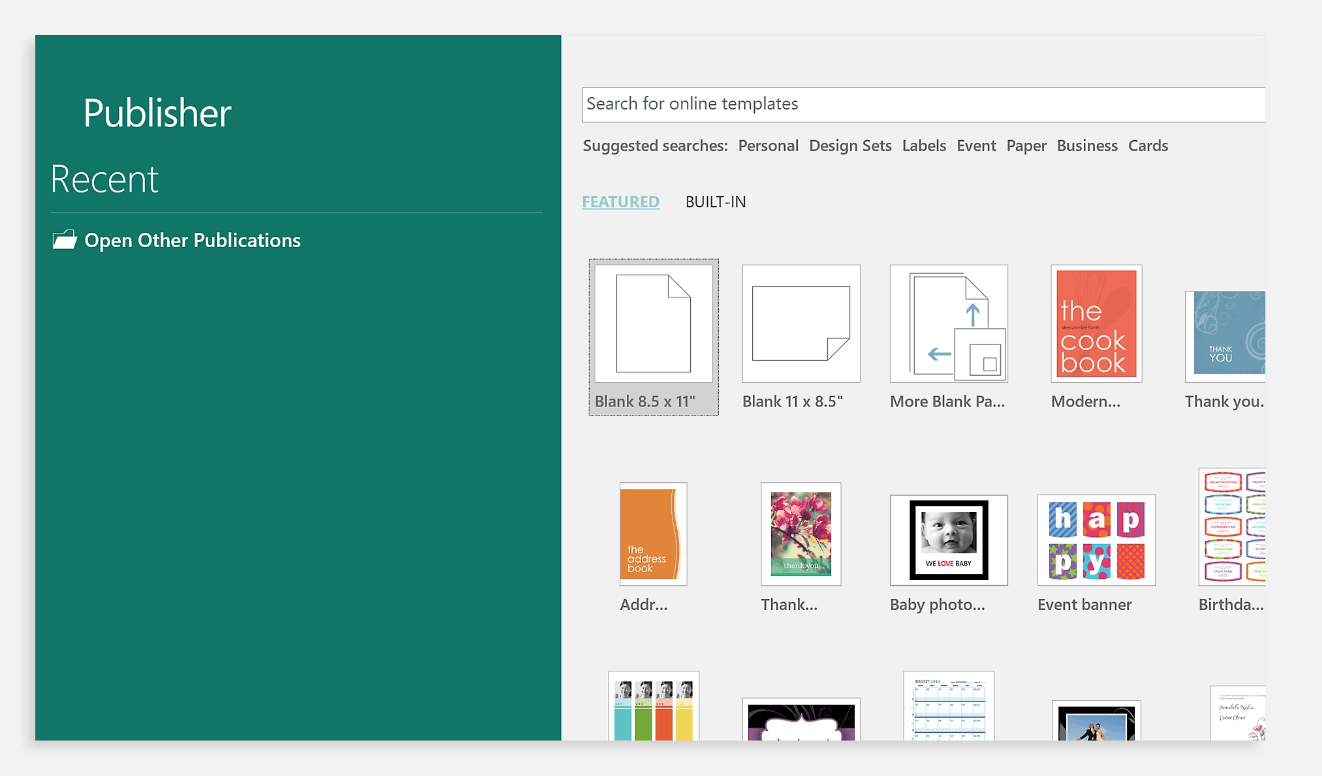
Task: Click the Labels suggested search
Action: pyautogui.click(x=924, y=146)
